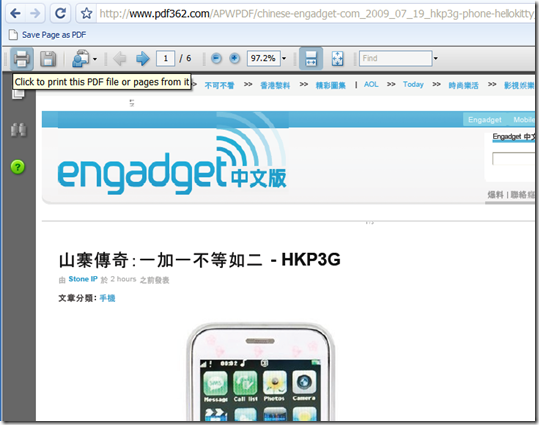
Task: Zoom out with the minus button
Action: pyautogui.click(x=216, y=58)
